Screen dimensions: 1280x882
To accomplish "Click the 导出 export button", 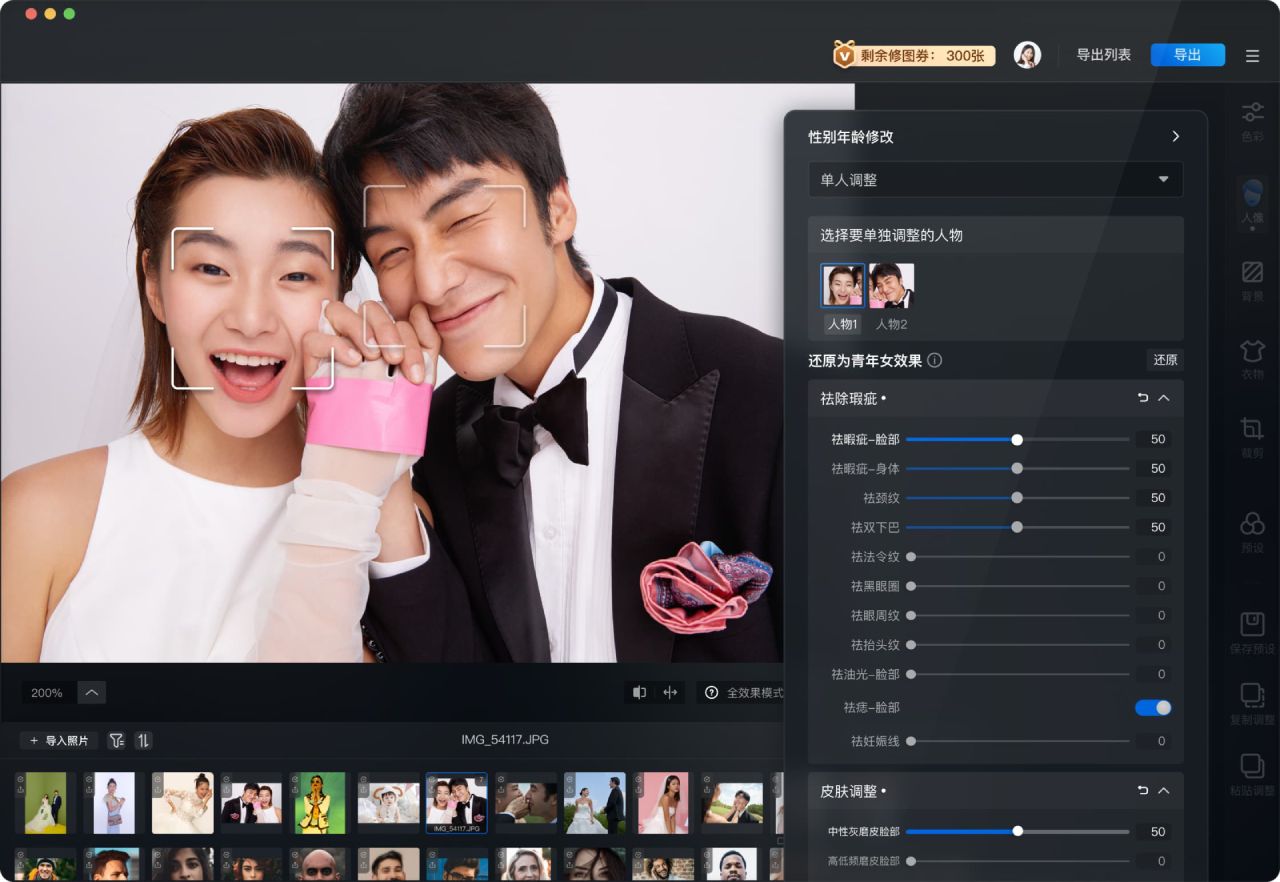I will pyautogui.click(x=1187, y=55).
